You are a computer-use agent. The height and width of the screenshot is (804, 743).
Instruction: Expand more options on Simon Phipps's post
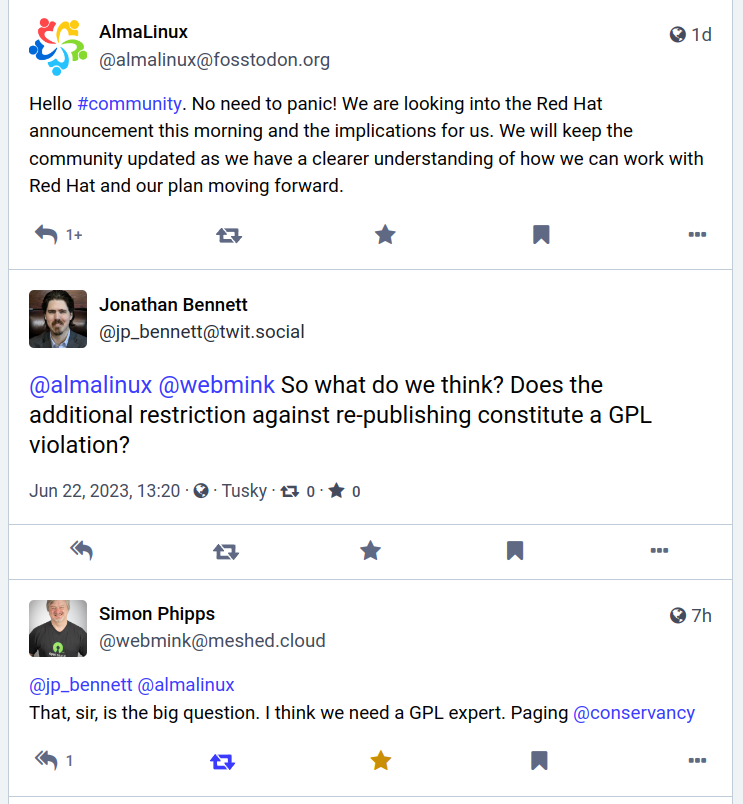[698, 761]
